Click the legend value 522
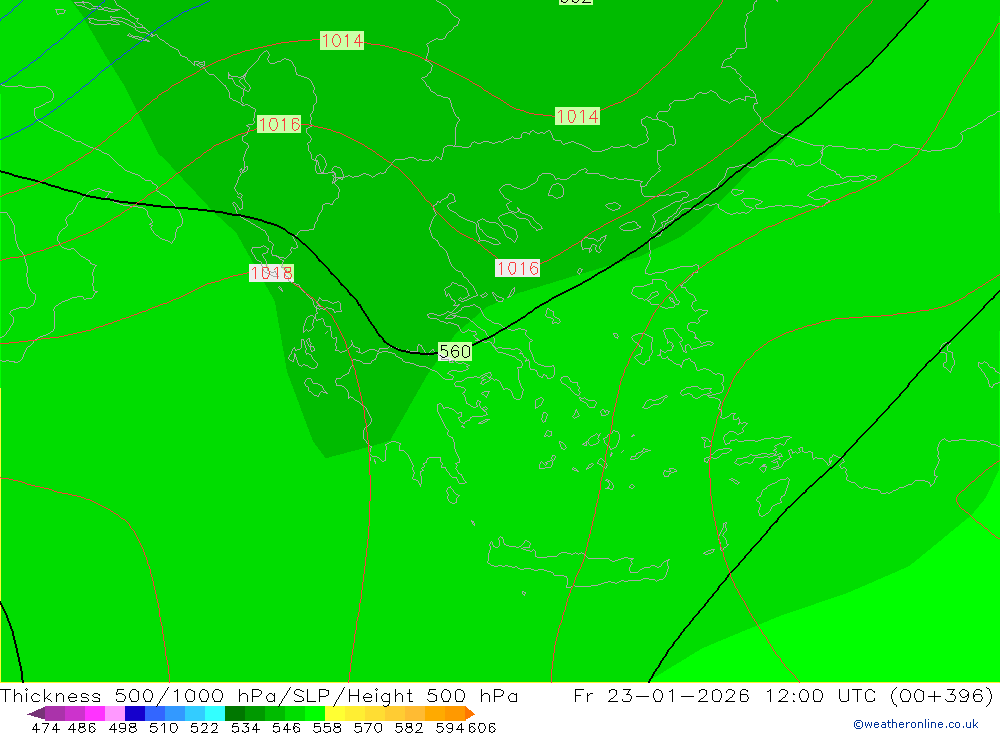 (x=205, y=728)
